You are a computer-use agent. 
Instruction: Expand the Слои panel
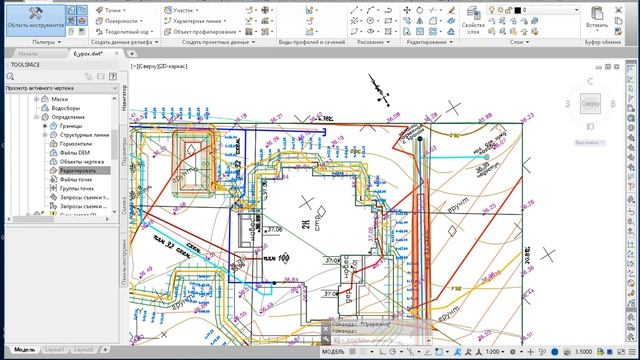(519, 42)
